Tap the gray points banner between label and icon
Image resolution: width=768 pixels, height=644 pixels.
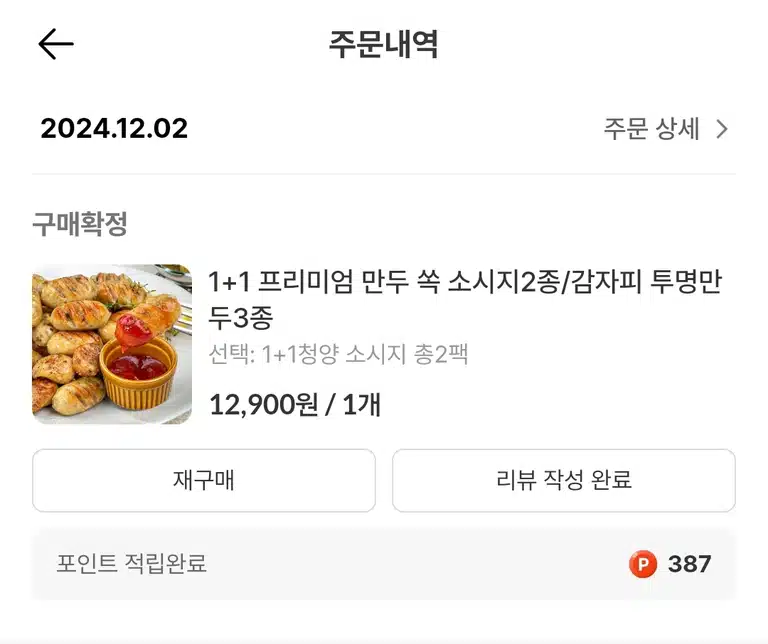(x=416, y=564)
